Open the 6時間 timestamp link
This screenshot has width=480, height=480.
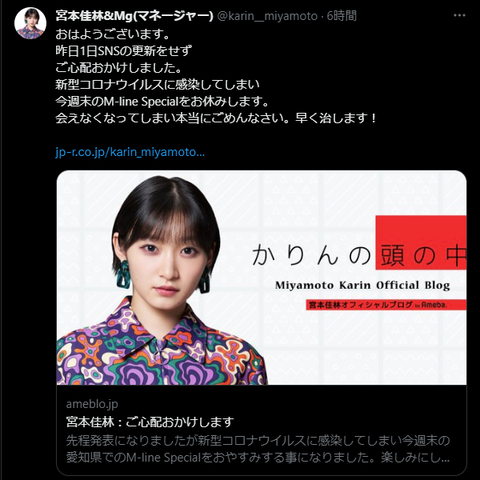pos(342,16)
